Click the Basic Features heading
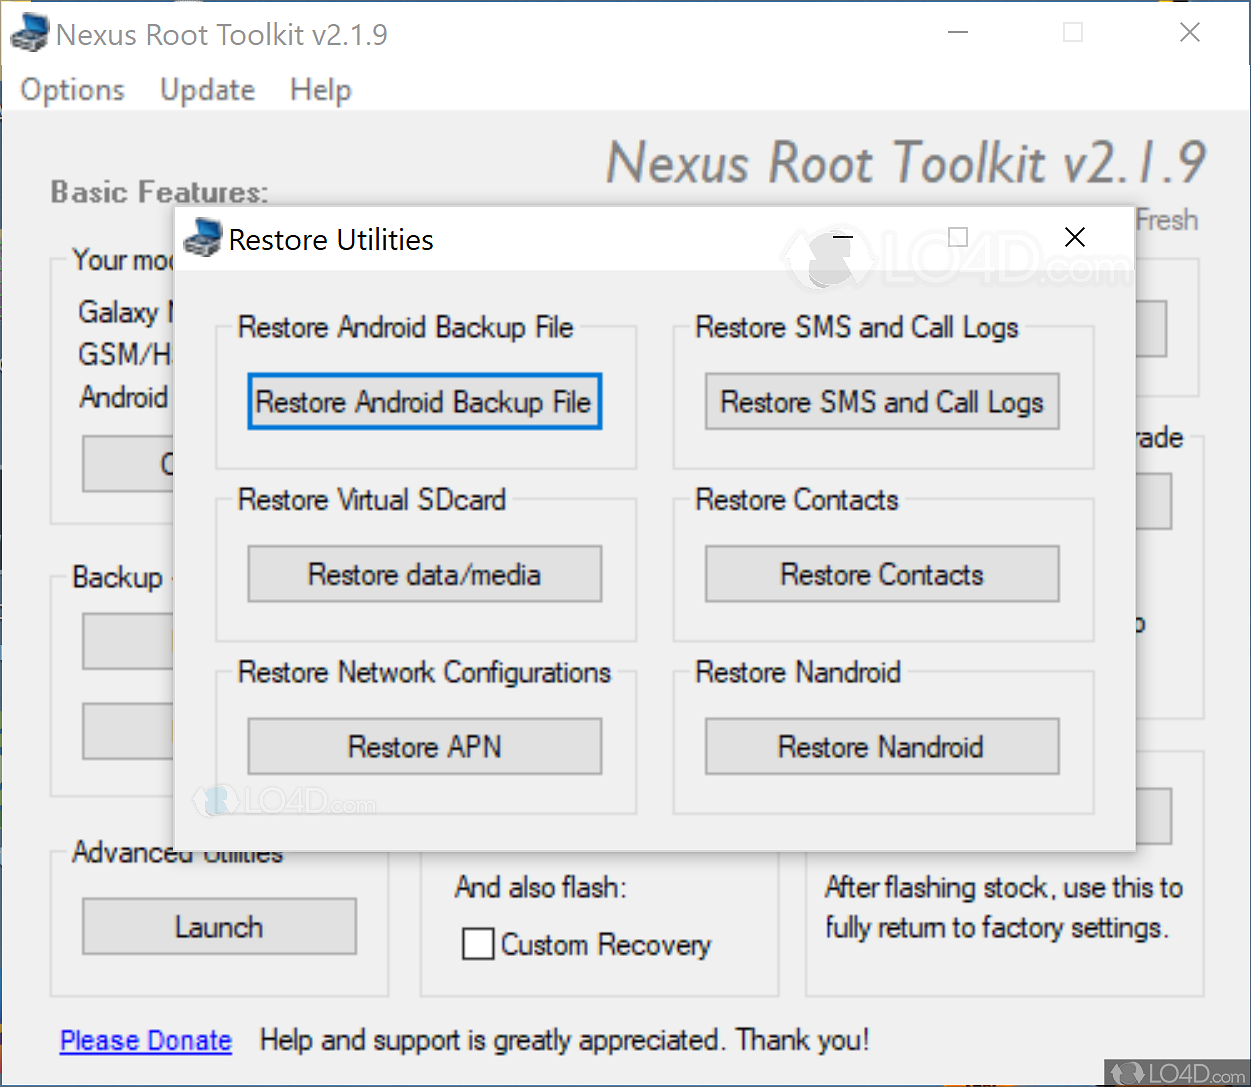The width and height of the screenshot is (1251, 1087). tap(160, 191)
